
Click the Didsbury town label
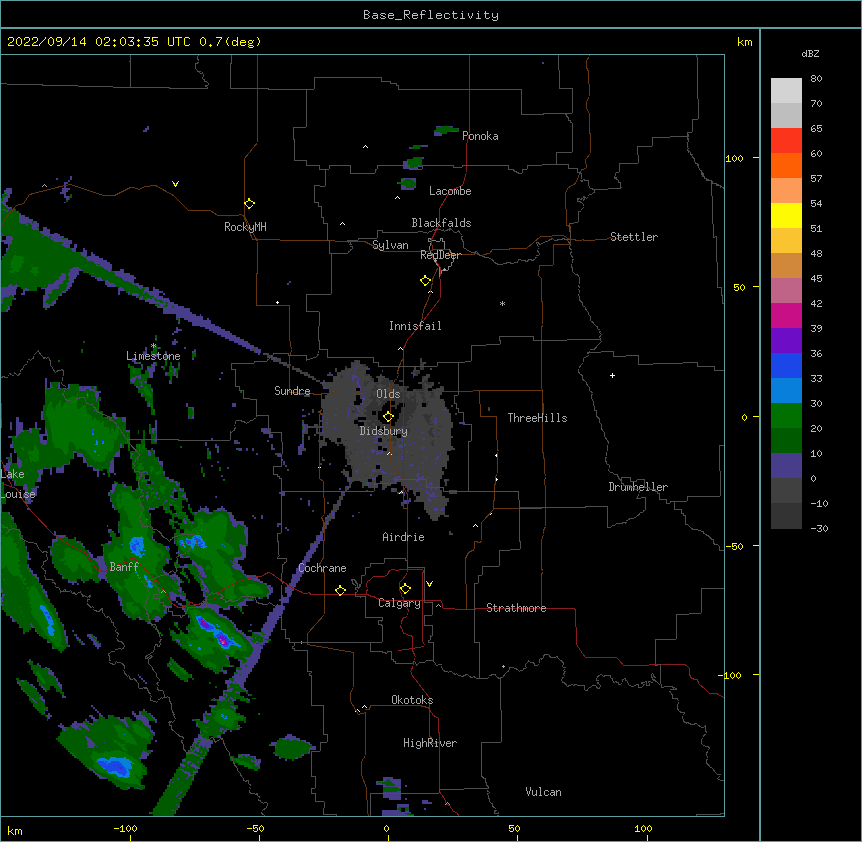(x=383, y=431)
